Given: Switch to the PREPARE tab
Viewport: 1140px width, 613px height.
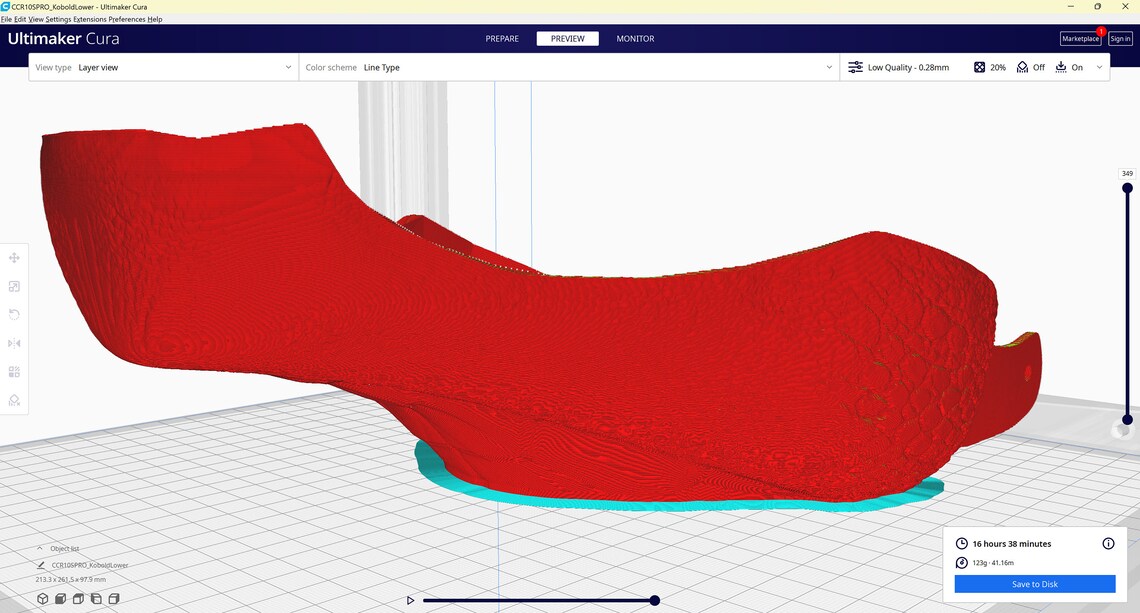Looking at the screenshot, I should (x=501, y=38).
